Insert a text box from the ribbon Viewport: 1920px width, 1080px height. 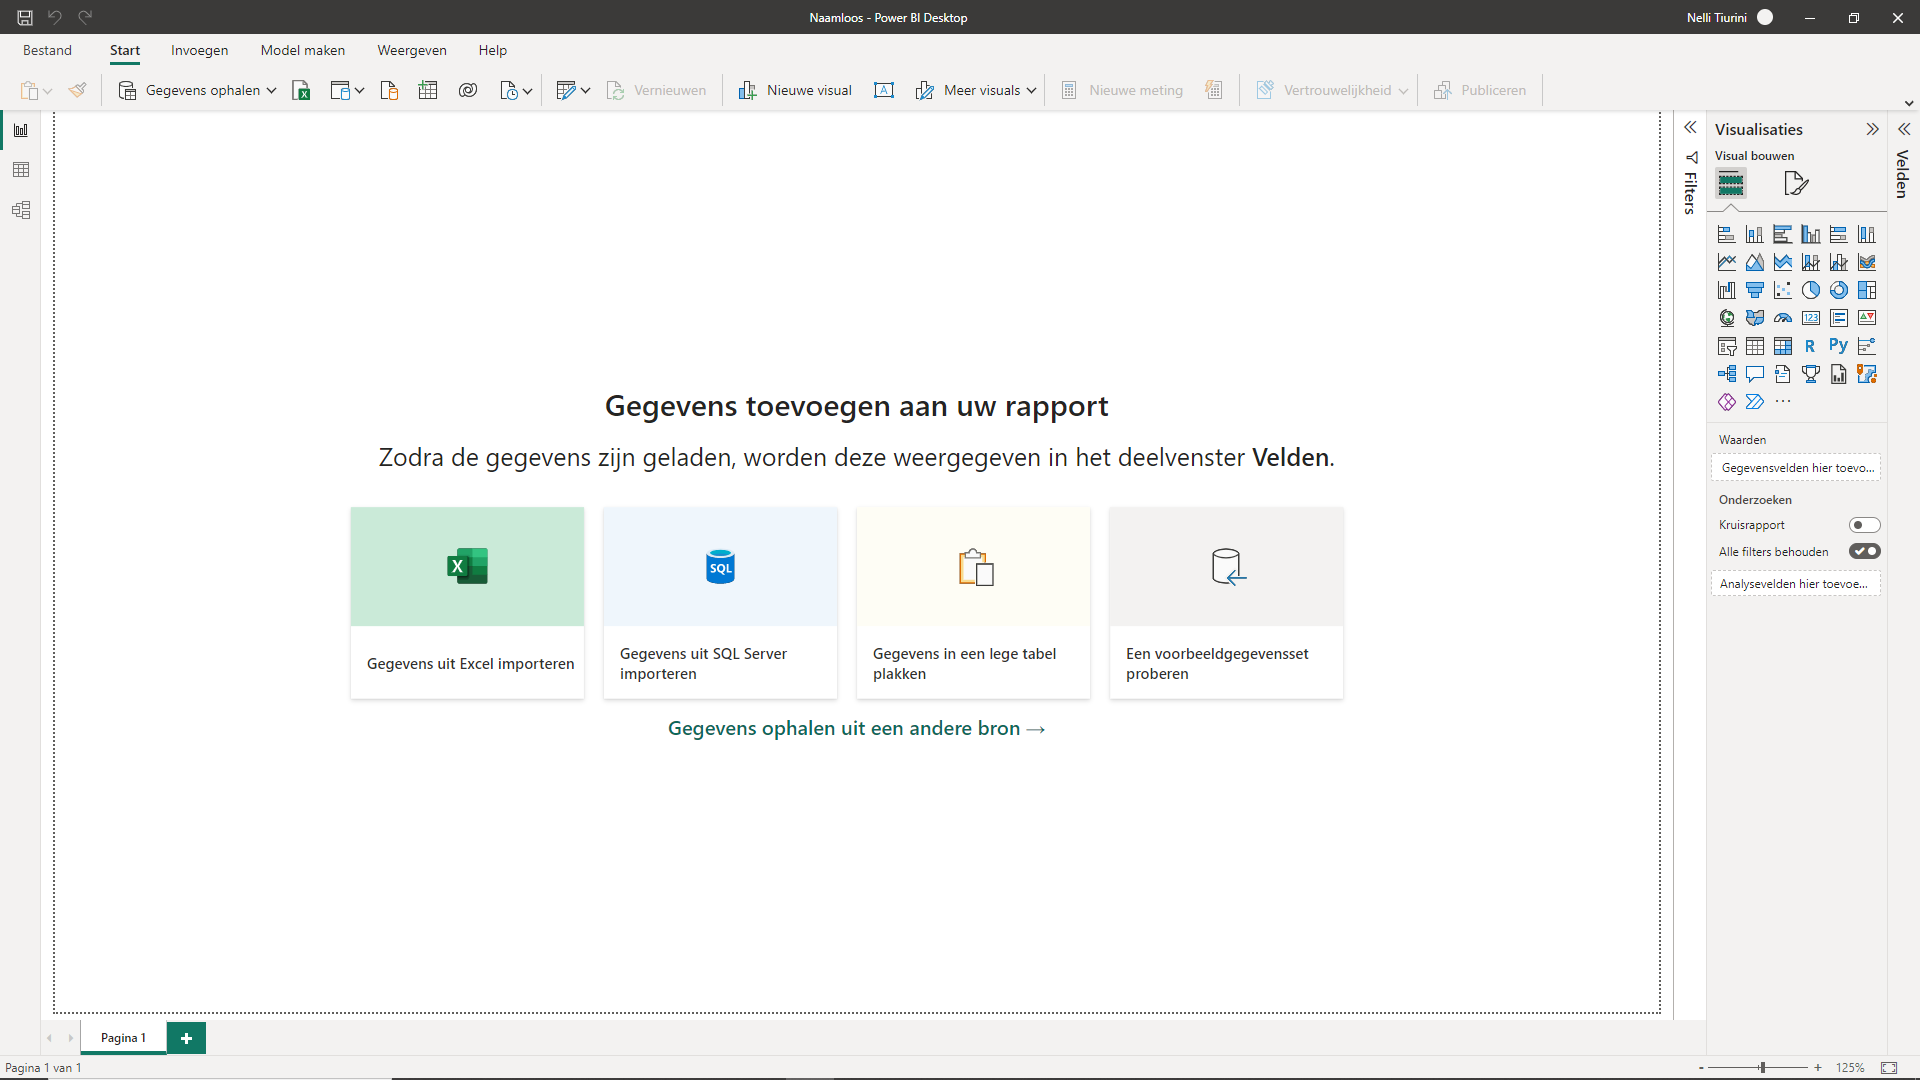coord(884,91)
